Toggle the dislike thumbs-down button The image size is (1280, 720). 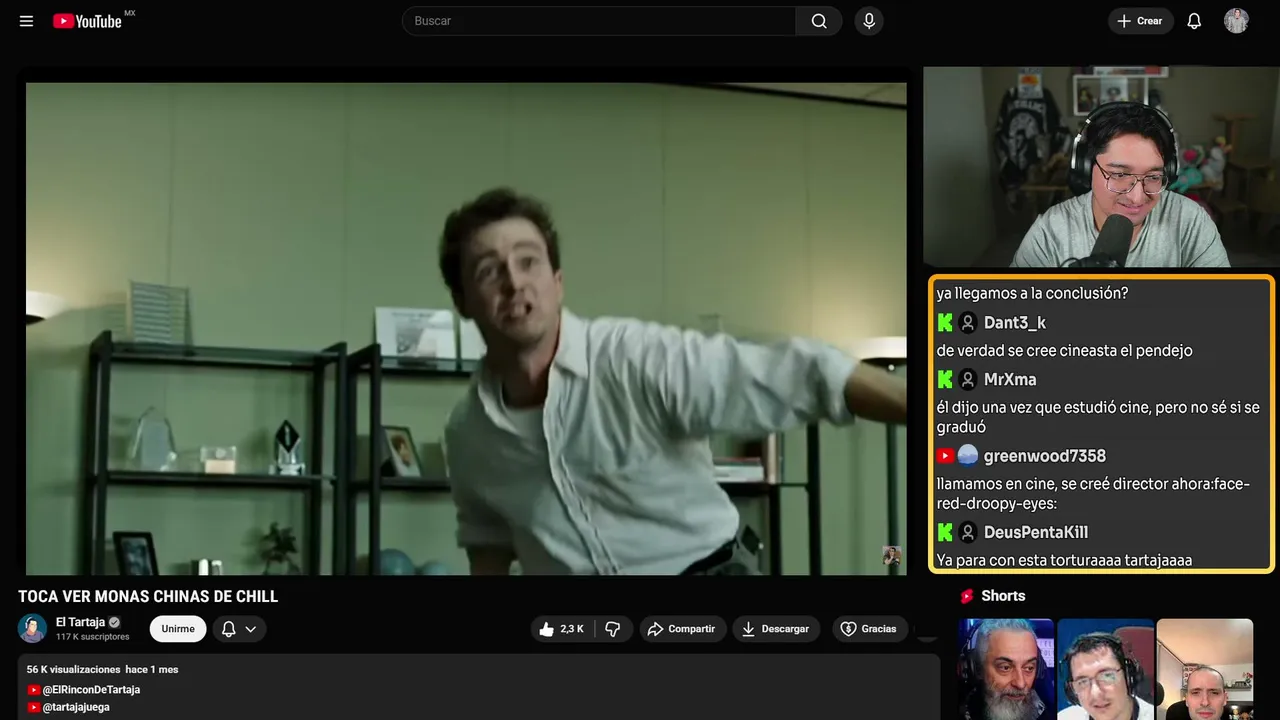[614, 629]
